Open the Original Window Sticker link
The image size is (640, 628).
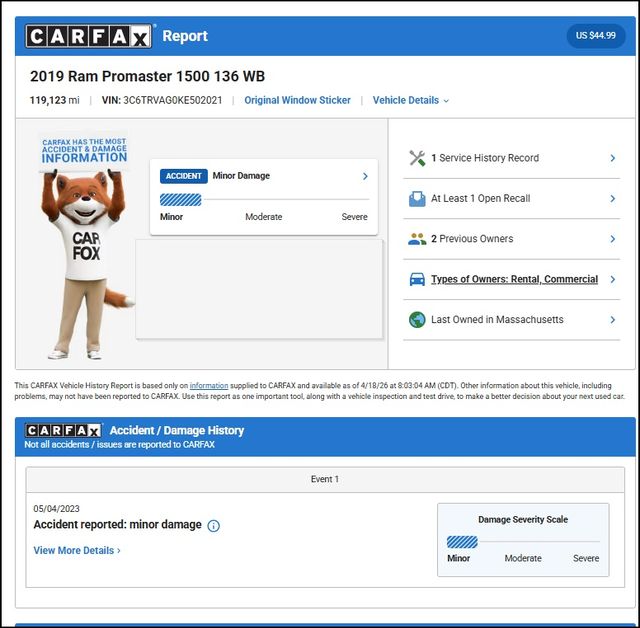(297, 101)
